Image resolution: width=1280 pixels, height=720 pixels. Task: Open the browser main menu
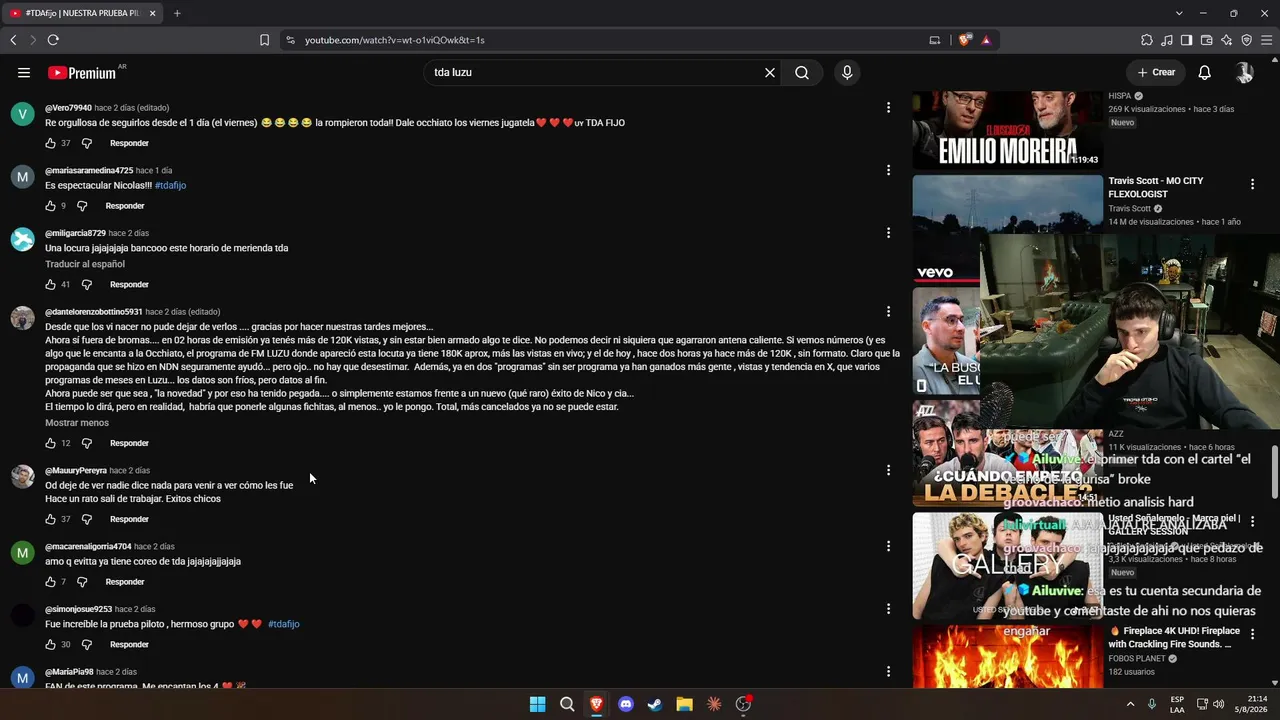pyautogui.click(x=1266, y=40)
